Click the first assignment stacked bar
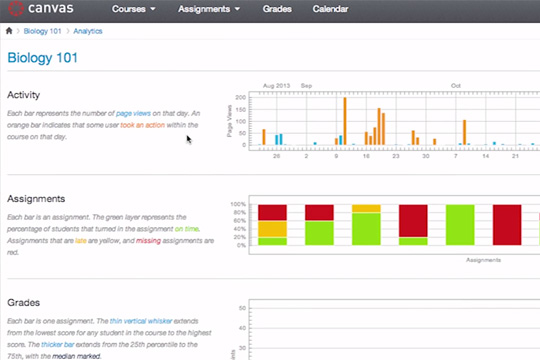 tap(272, 225)
